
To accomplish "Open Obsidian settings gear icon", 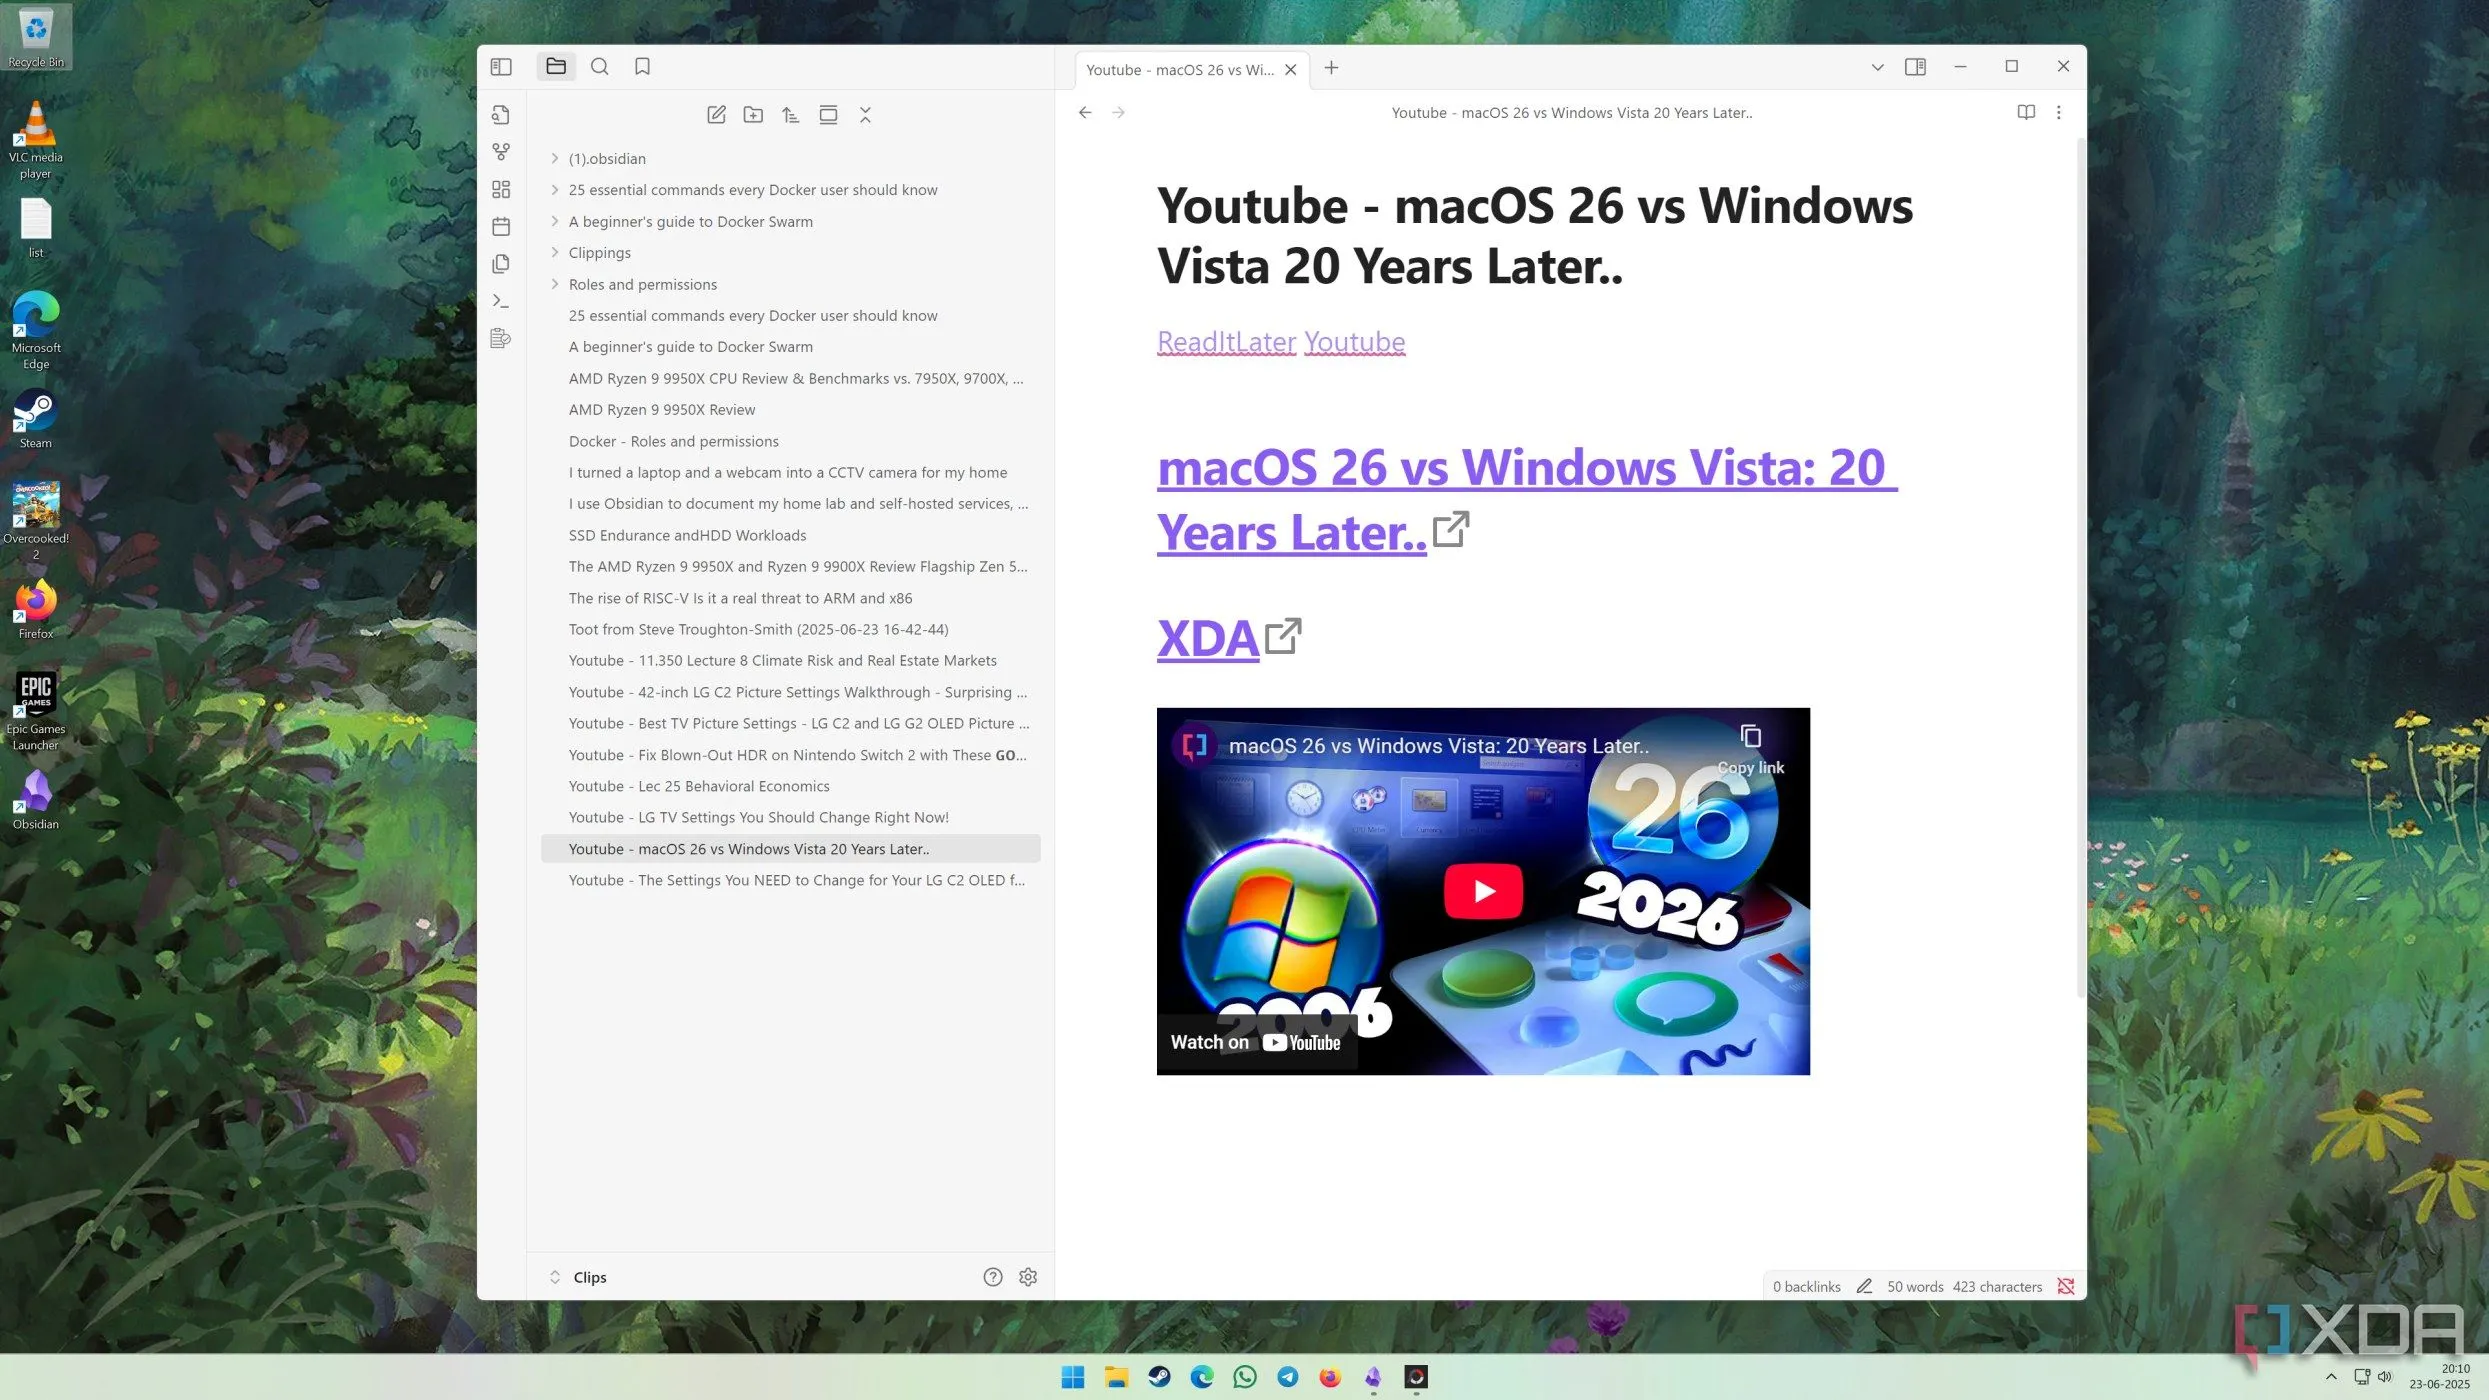I will pos(1028,1277).
